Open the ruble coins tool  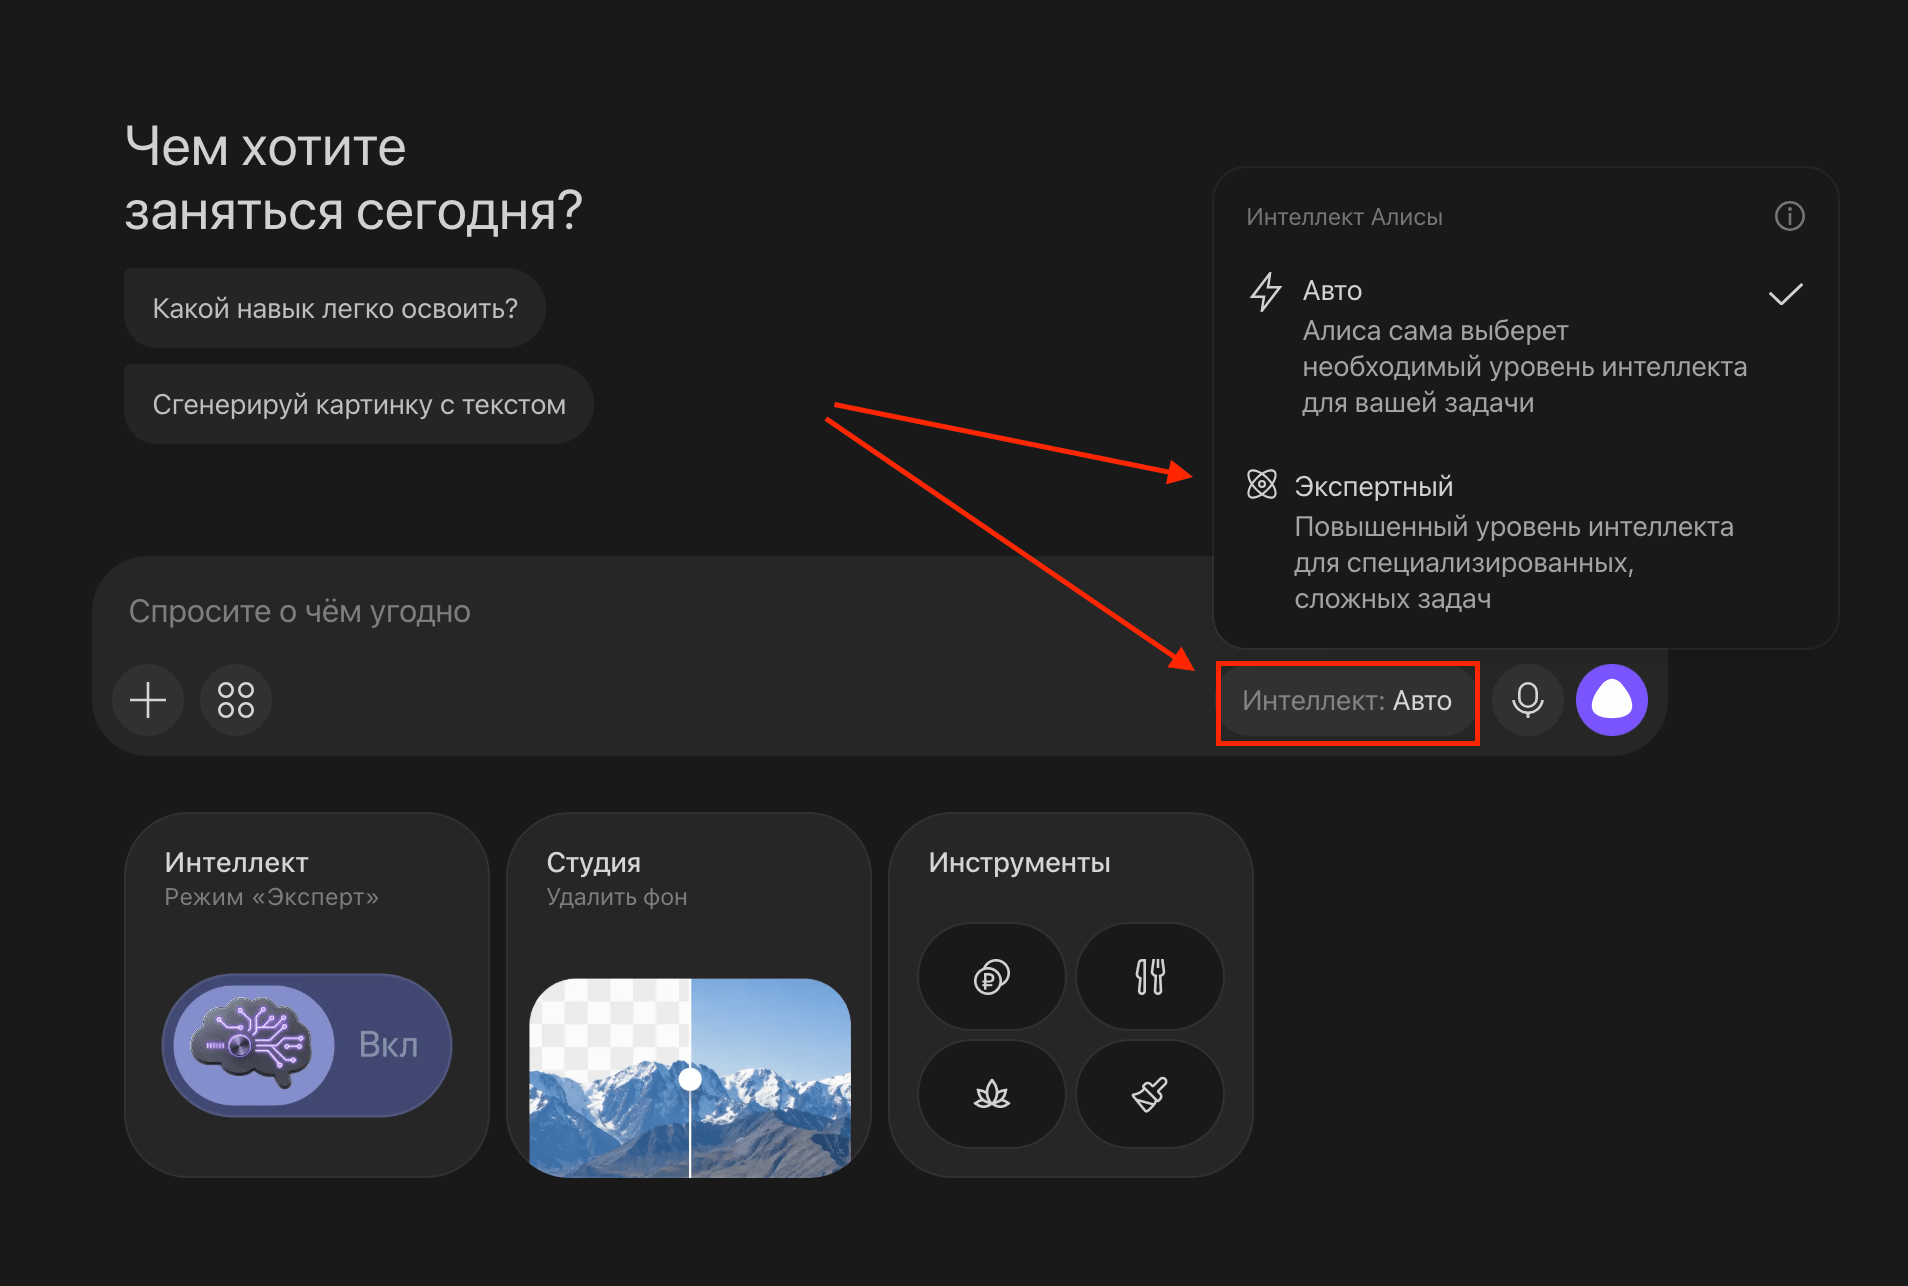click(x=992, y=976)
